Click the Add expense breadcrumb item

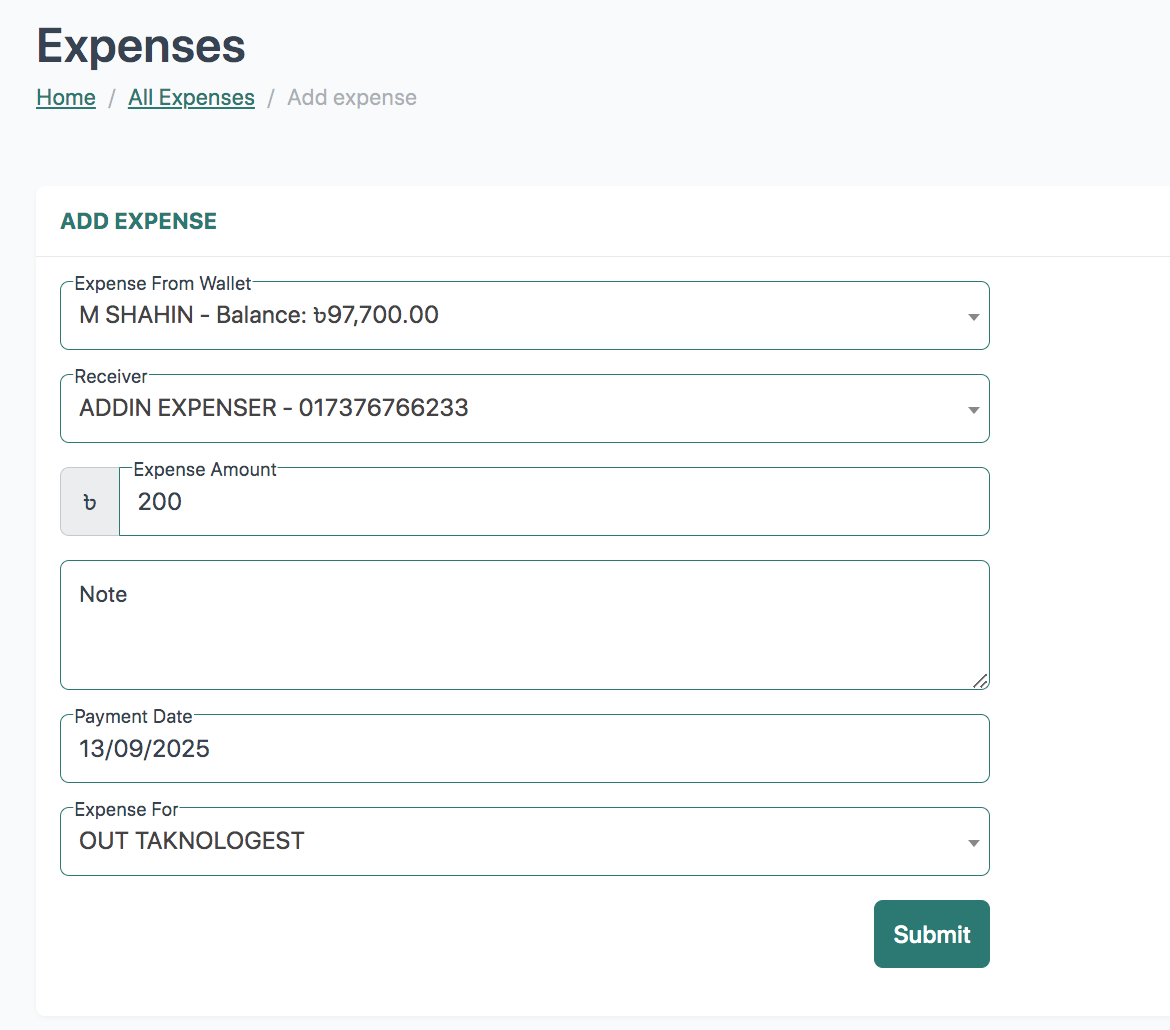point(352,98)
